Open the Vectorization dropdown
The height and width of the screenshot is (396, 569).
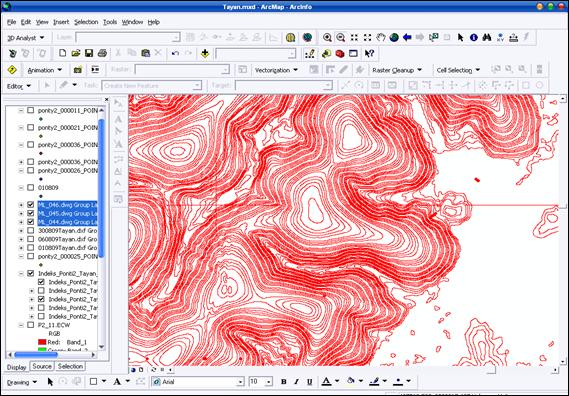coord(276,70)
